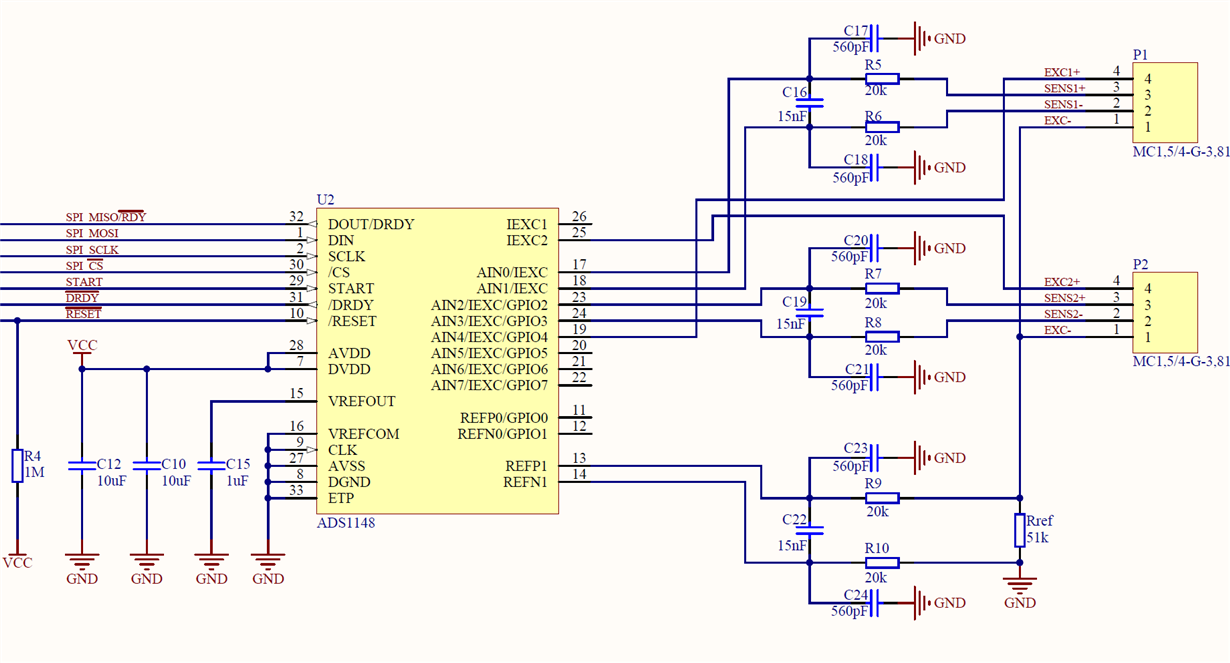Select resistor R5 20k
This screenshot has height=663, width=1230.
(881, 79)
